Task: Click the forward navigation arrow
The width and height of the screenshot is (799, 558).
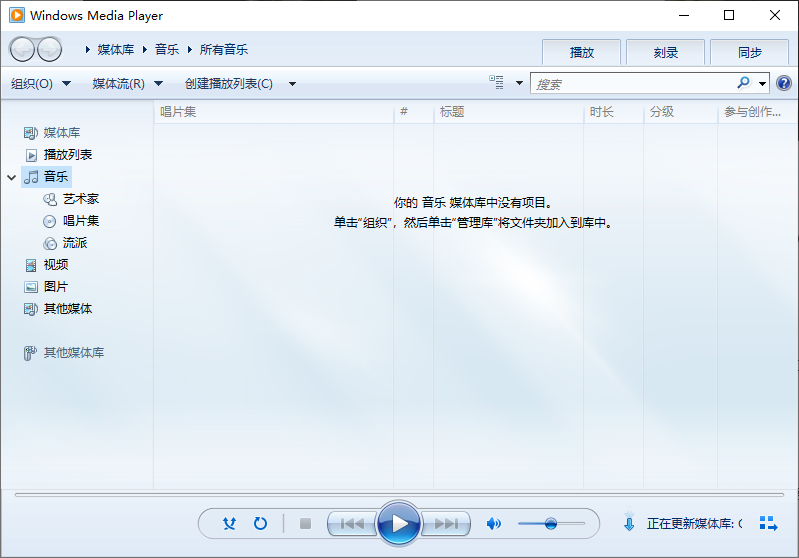Action: pos(49,50)
